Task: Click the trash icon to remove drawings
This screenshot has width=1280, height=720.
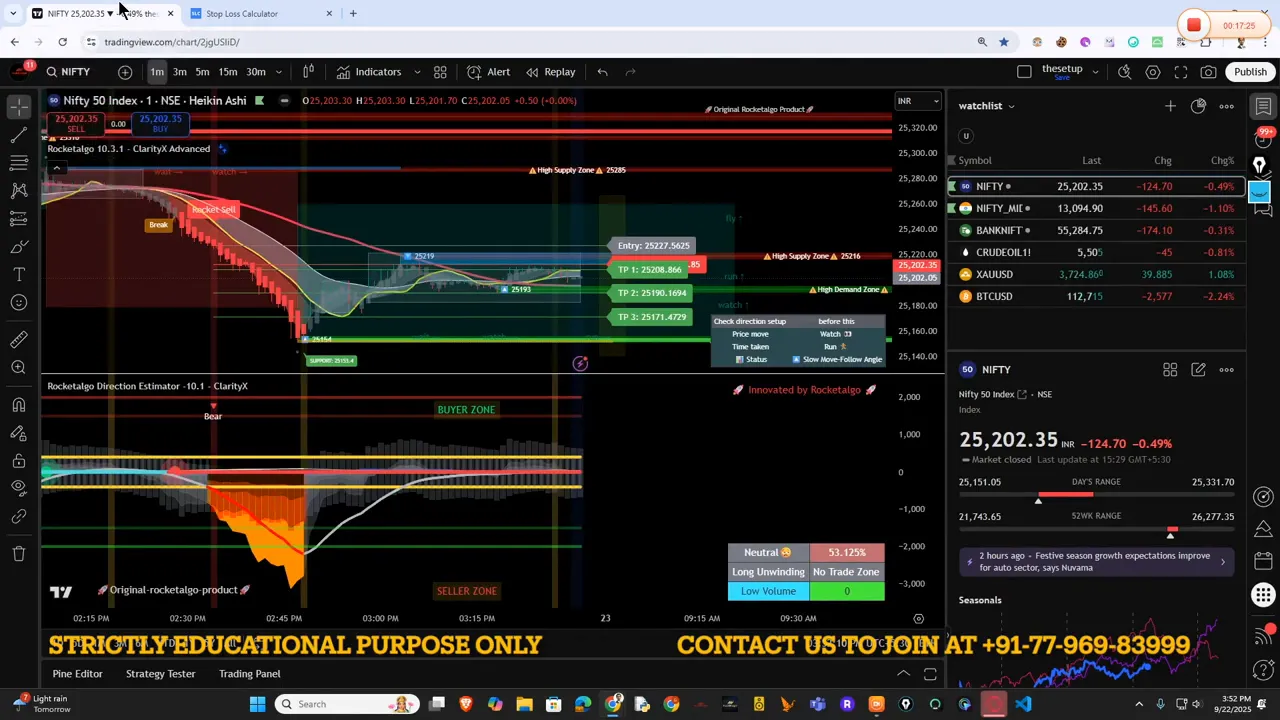Action: [18, 553]
